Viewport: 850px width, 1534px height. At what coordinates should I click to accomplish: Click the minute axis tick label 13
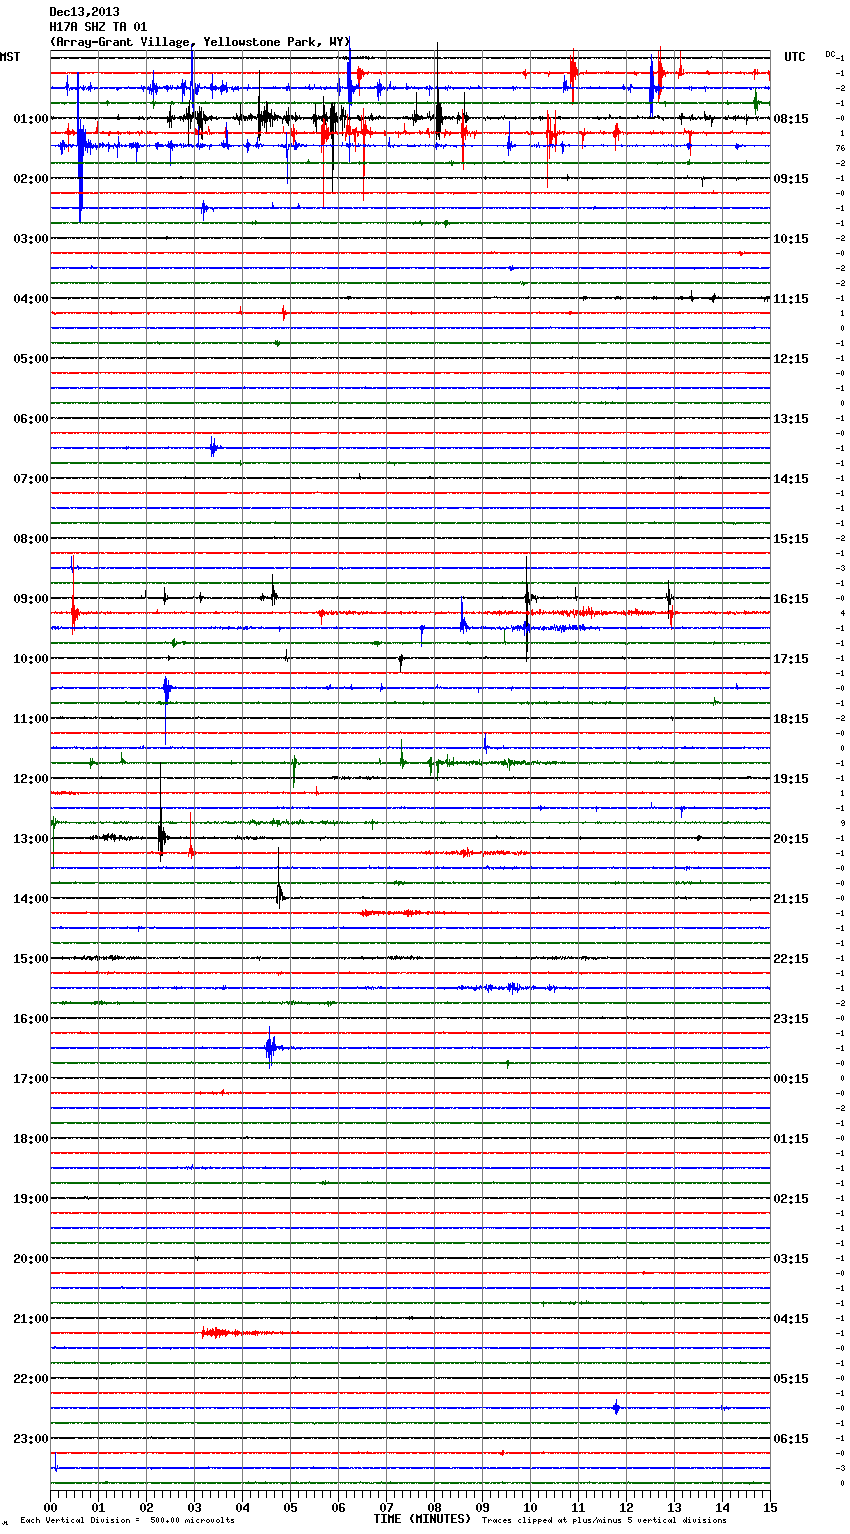(x=674, y=1507)
